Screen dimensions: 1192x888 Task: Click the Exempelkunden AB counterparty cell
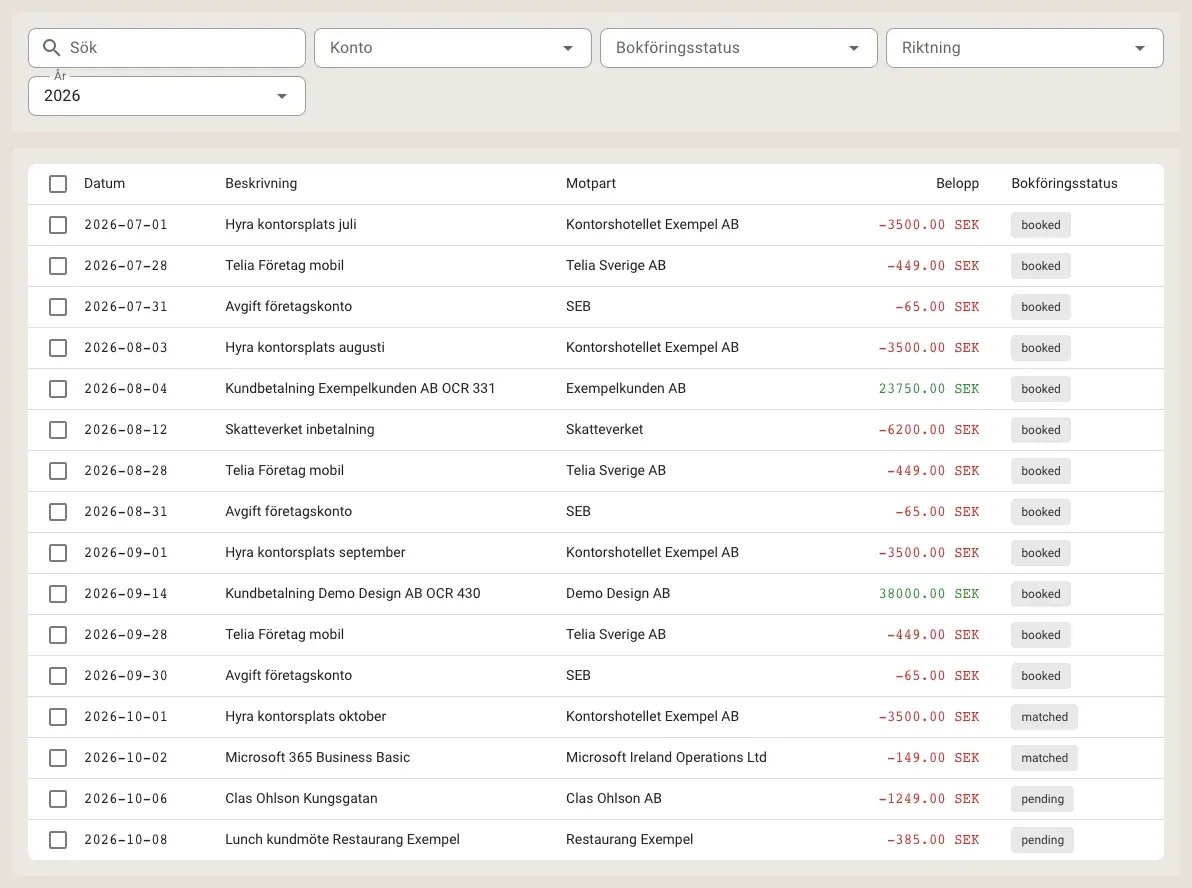(626, 388)
